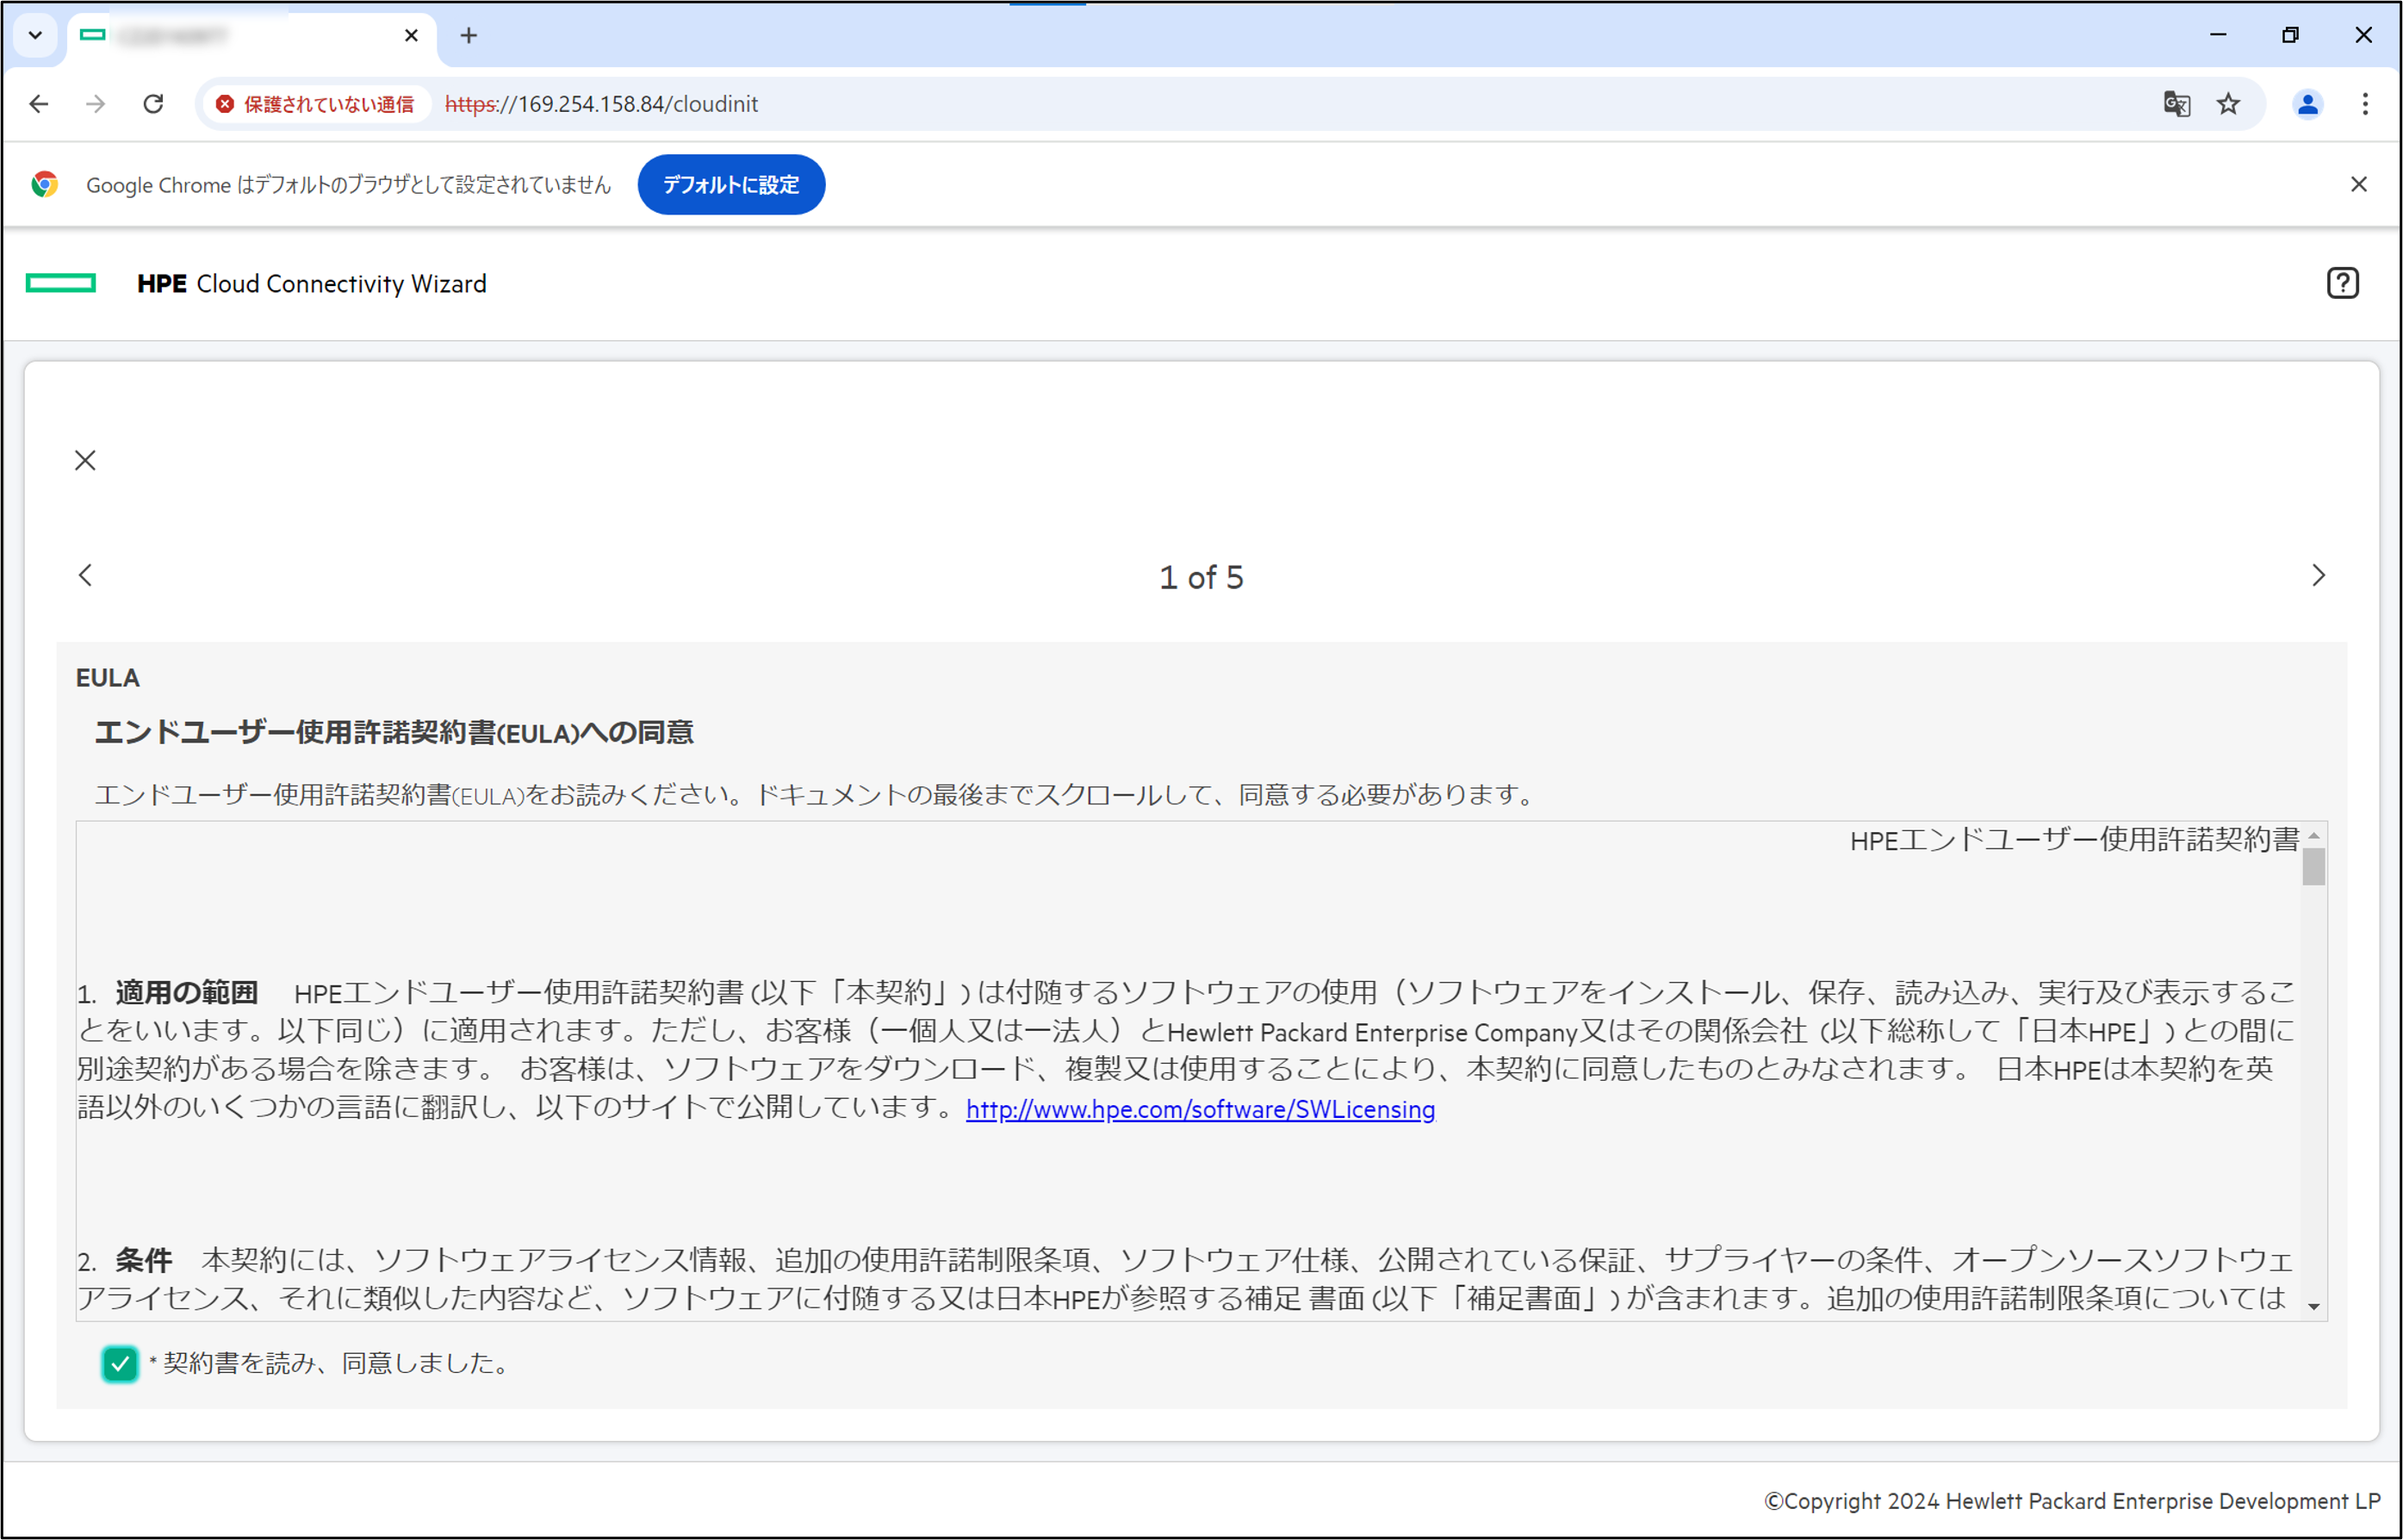This screenshot has width=2403, height=1540.
Task: Click the EULA section heading
Action: tap(108, 678)
